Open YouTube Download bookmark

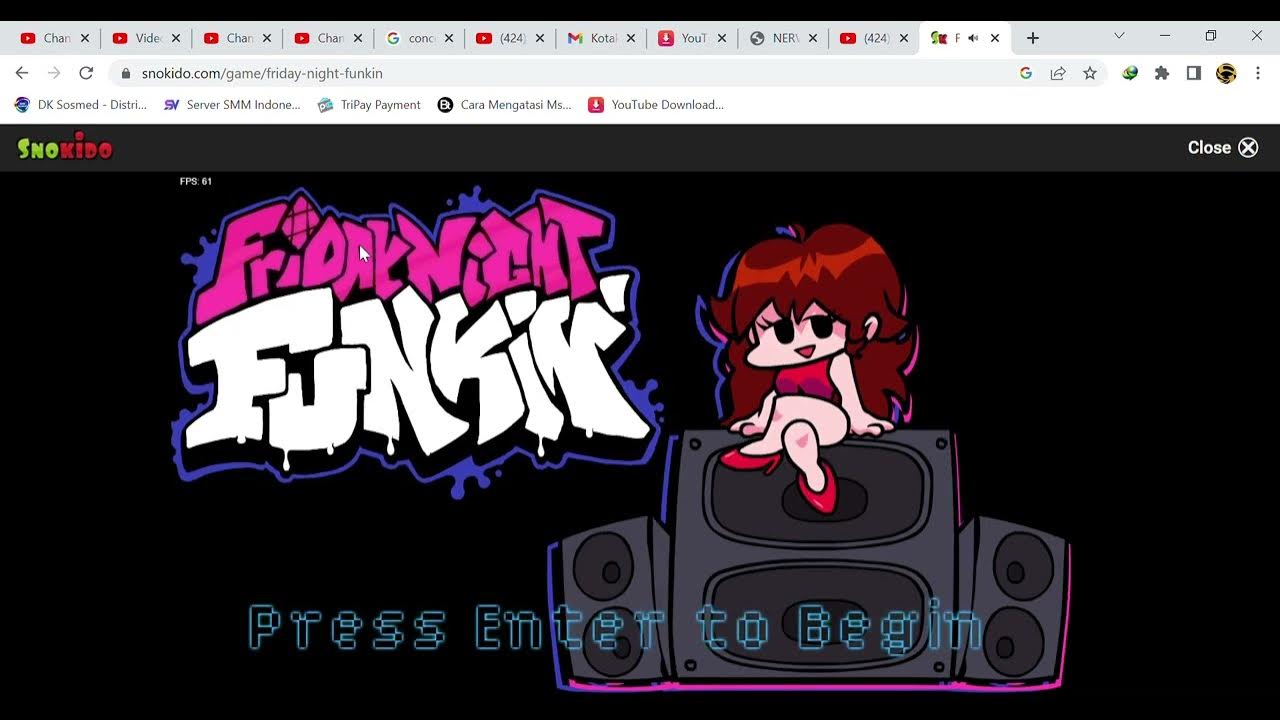pyautogui.click(x=656, y=105)
